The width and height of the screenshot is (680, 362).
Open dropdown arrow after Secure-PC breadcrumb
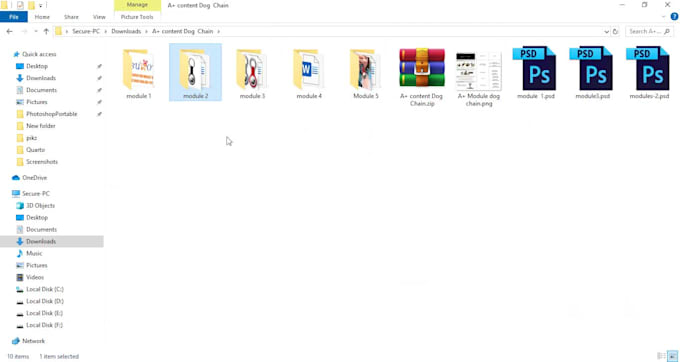click(x=105, y=31)
